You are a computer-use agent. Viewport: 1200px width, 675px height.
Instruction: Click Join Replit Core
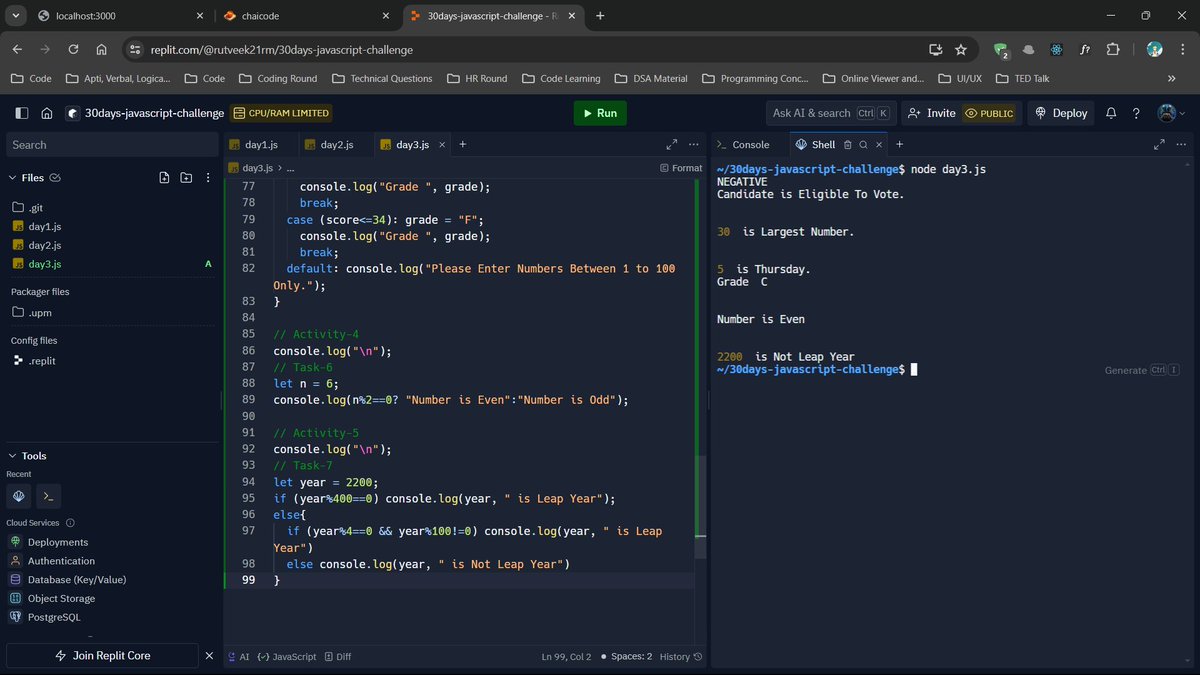point(103,655)
